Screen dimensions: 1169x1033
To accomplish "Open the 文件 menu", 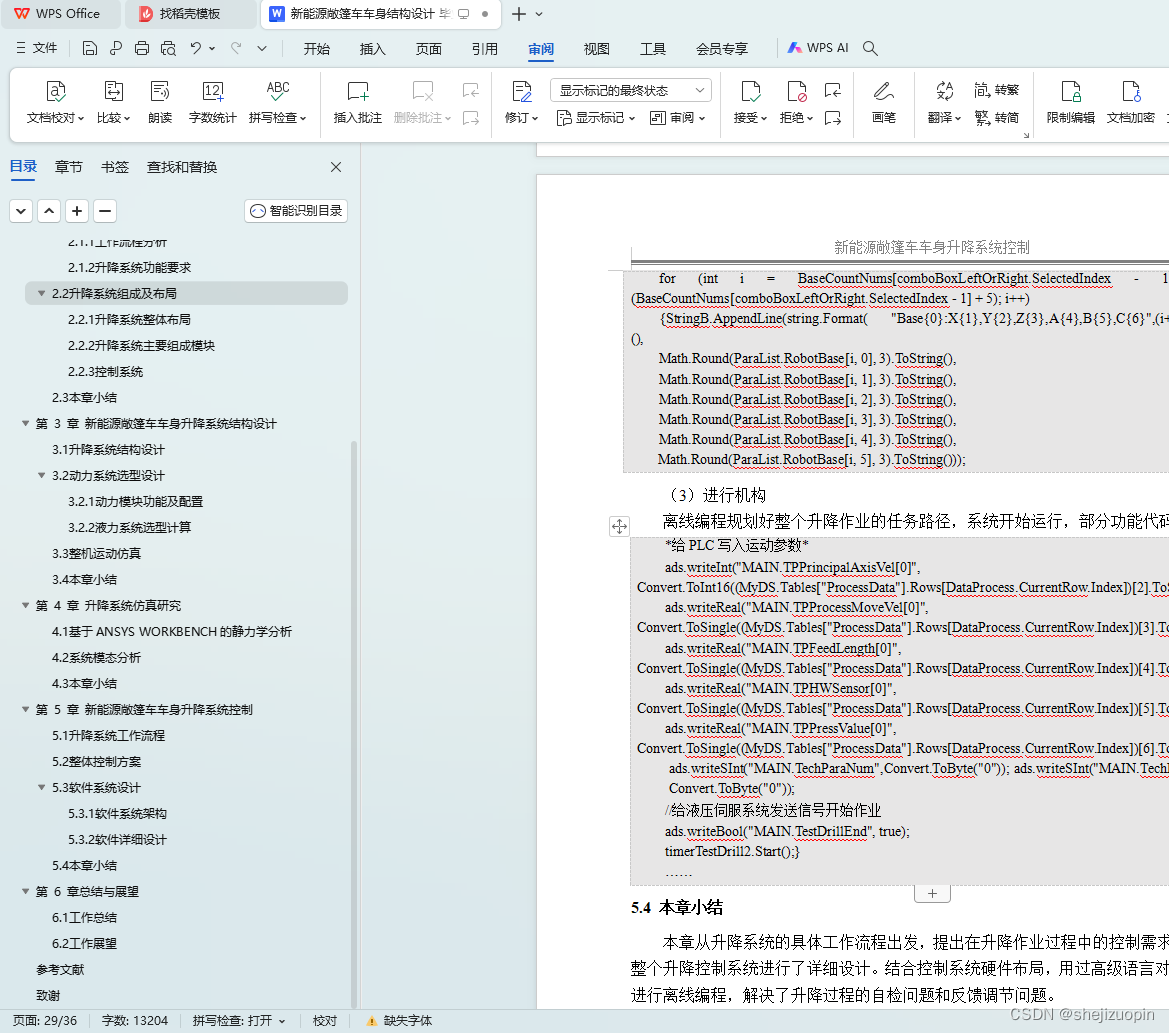I will (37, 48).
